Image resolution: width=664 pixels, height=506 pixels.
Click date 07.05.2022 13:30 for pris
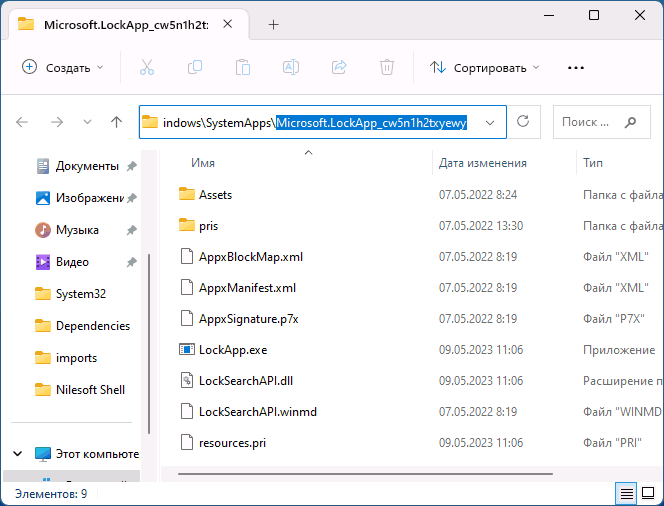481,226
